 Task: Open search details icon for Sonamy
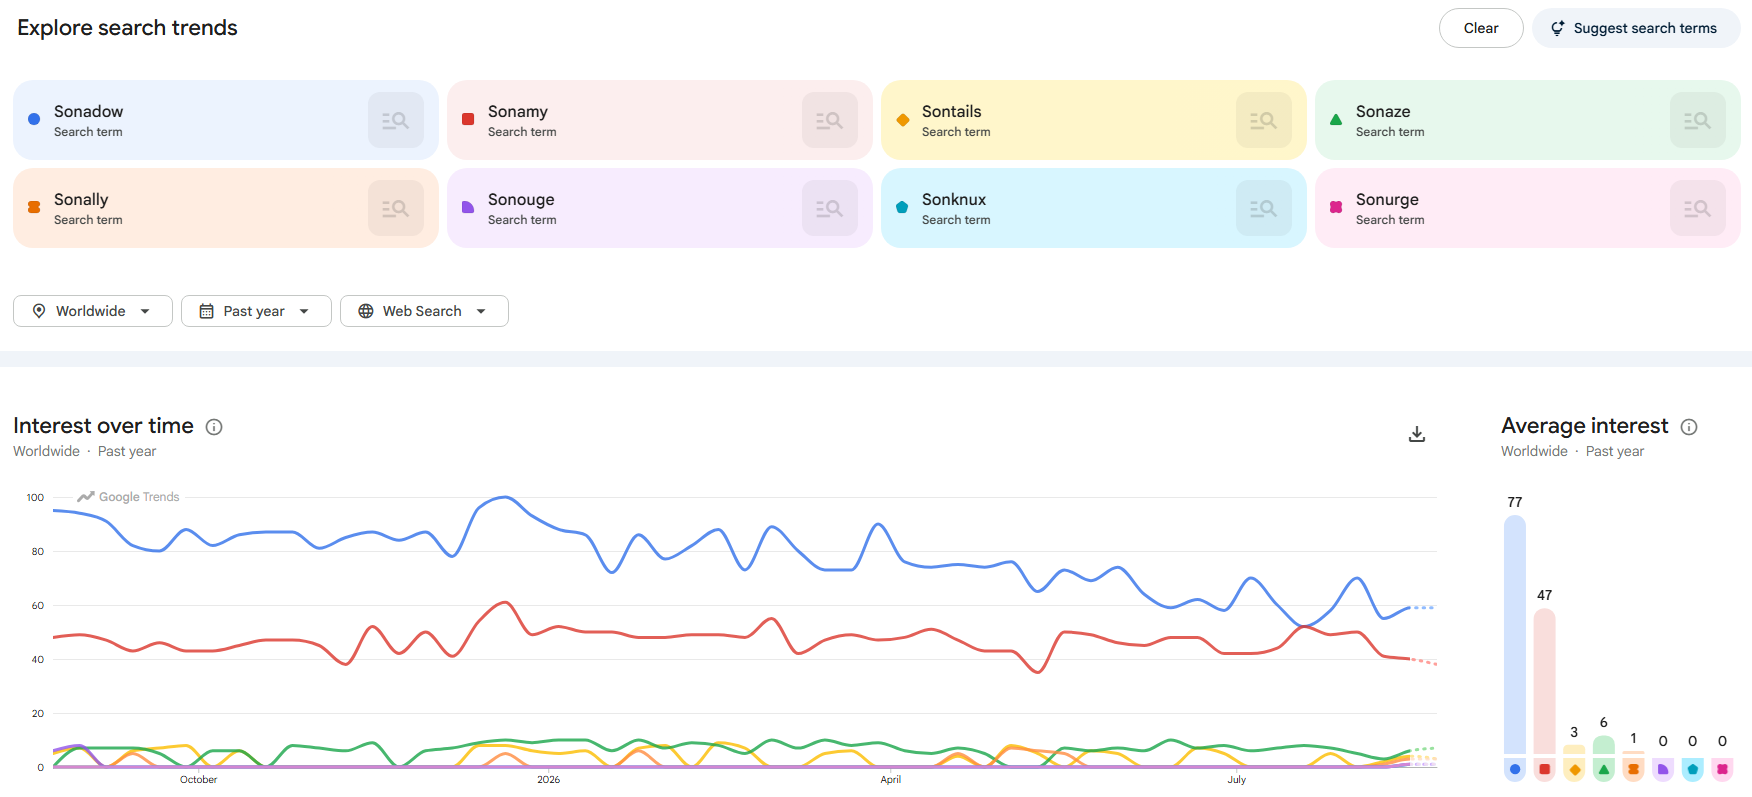(x=830, y=120)
